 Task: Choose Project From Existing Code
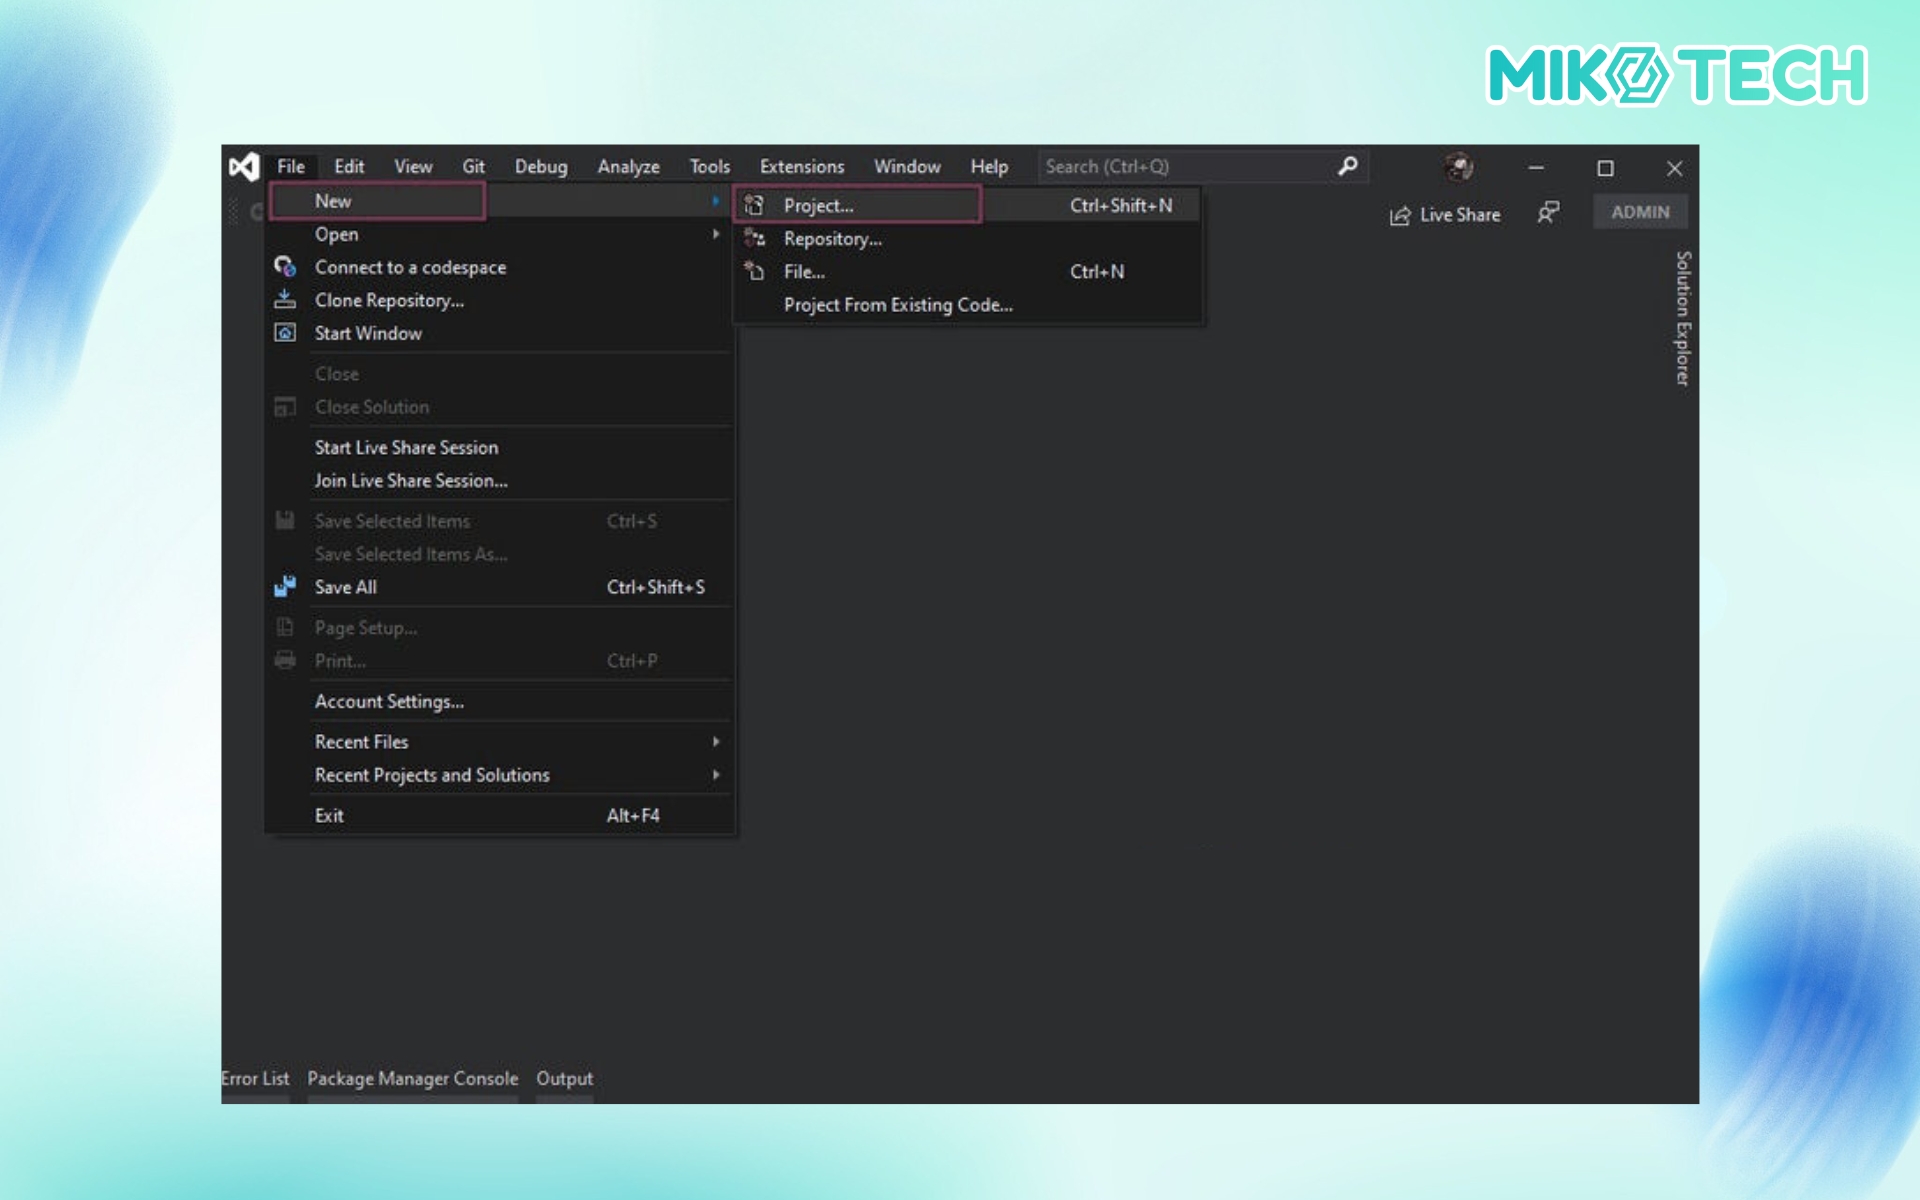[897, 305]
